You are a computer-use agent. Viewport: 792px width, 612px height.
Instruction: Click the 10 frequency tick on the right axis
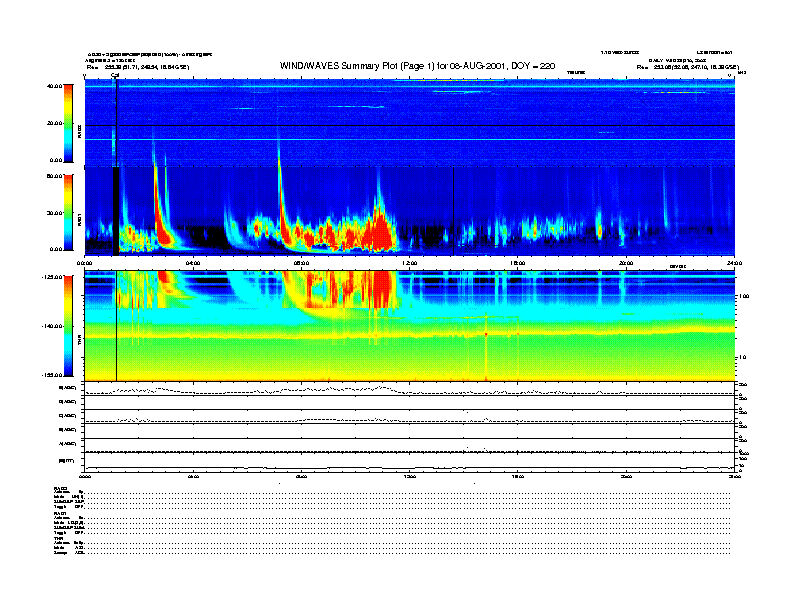[x=743, y=358]
